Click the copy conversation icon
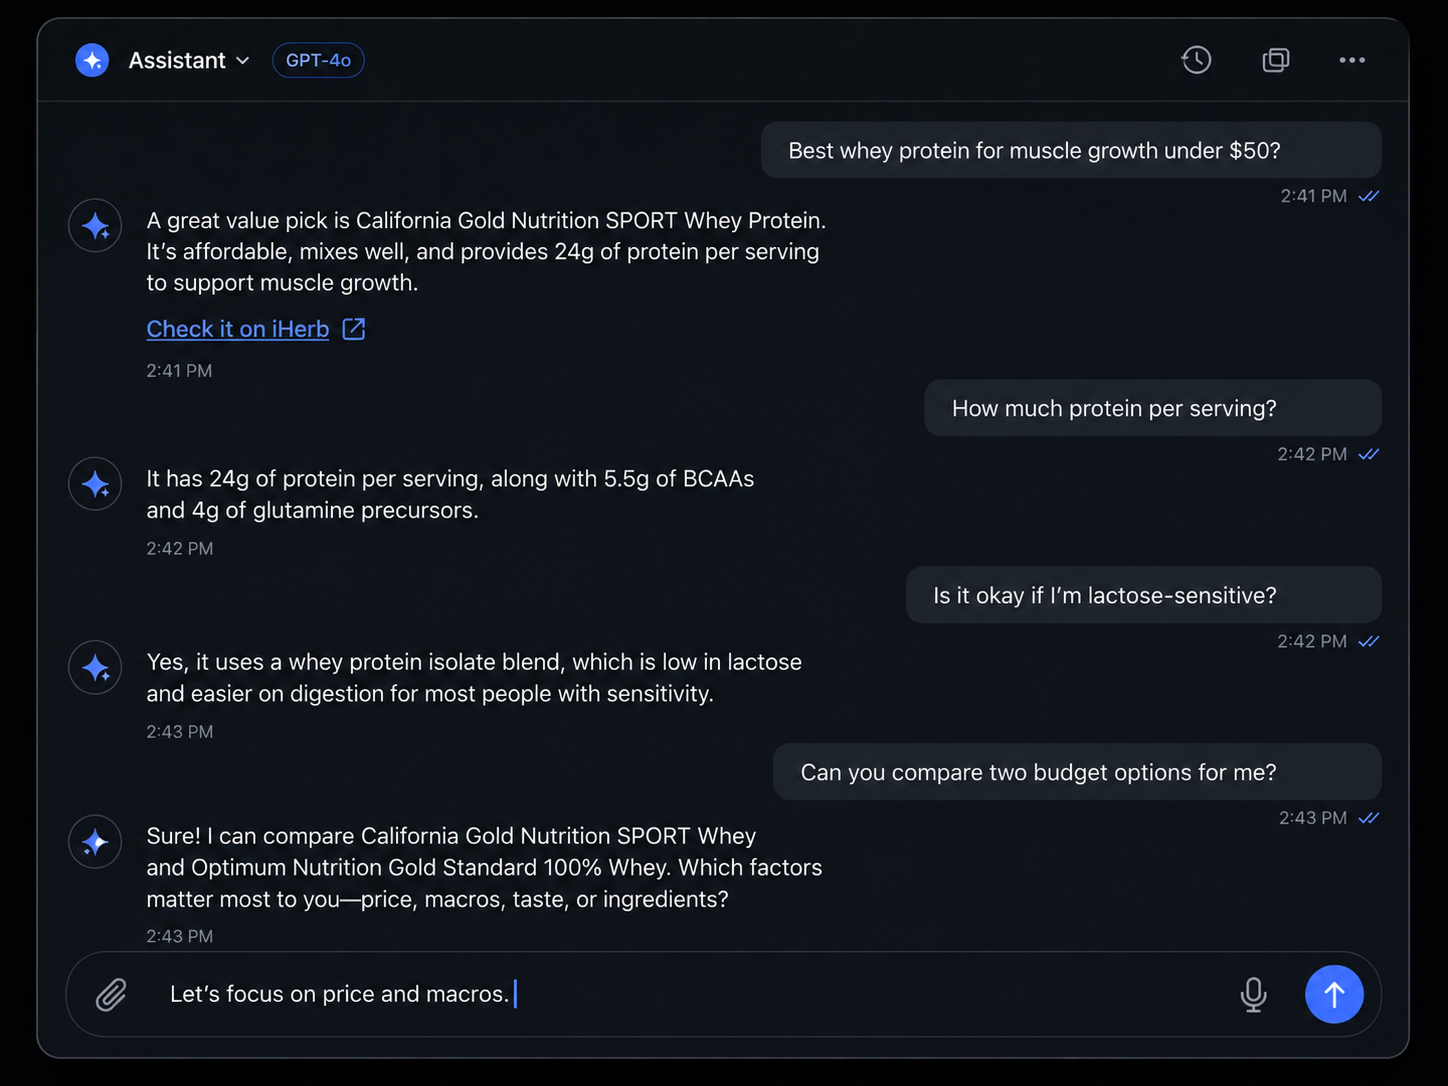1448x1086 pixels. 1276,60
